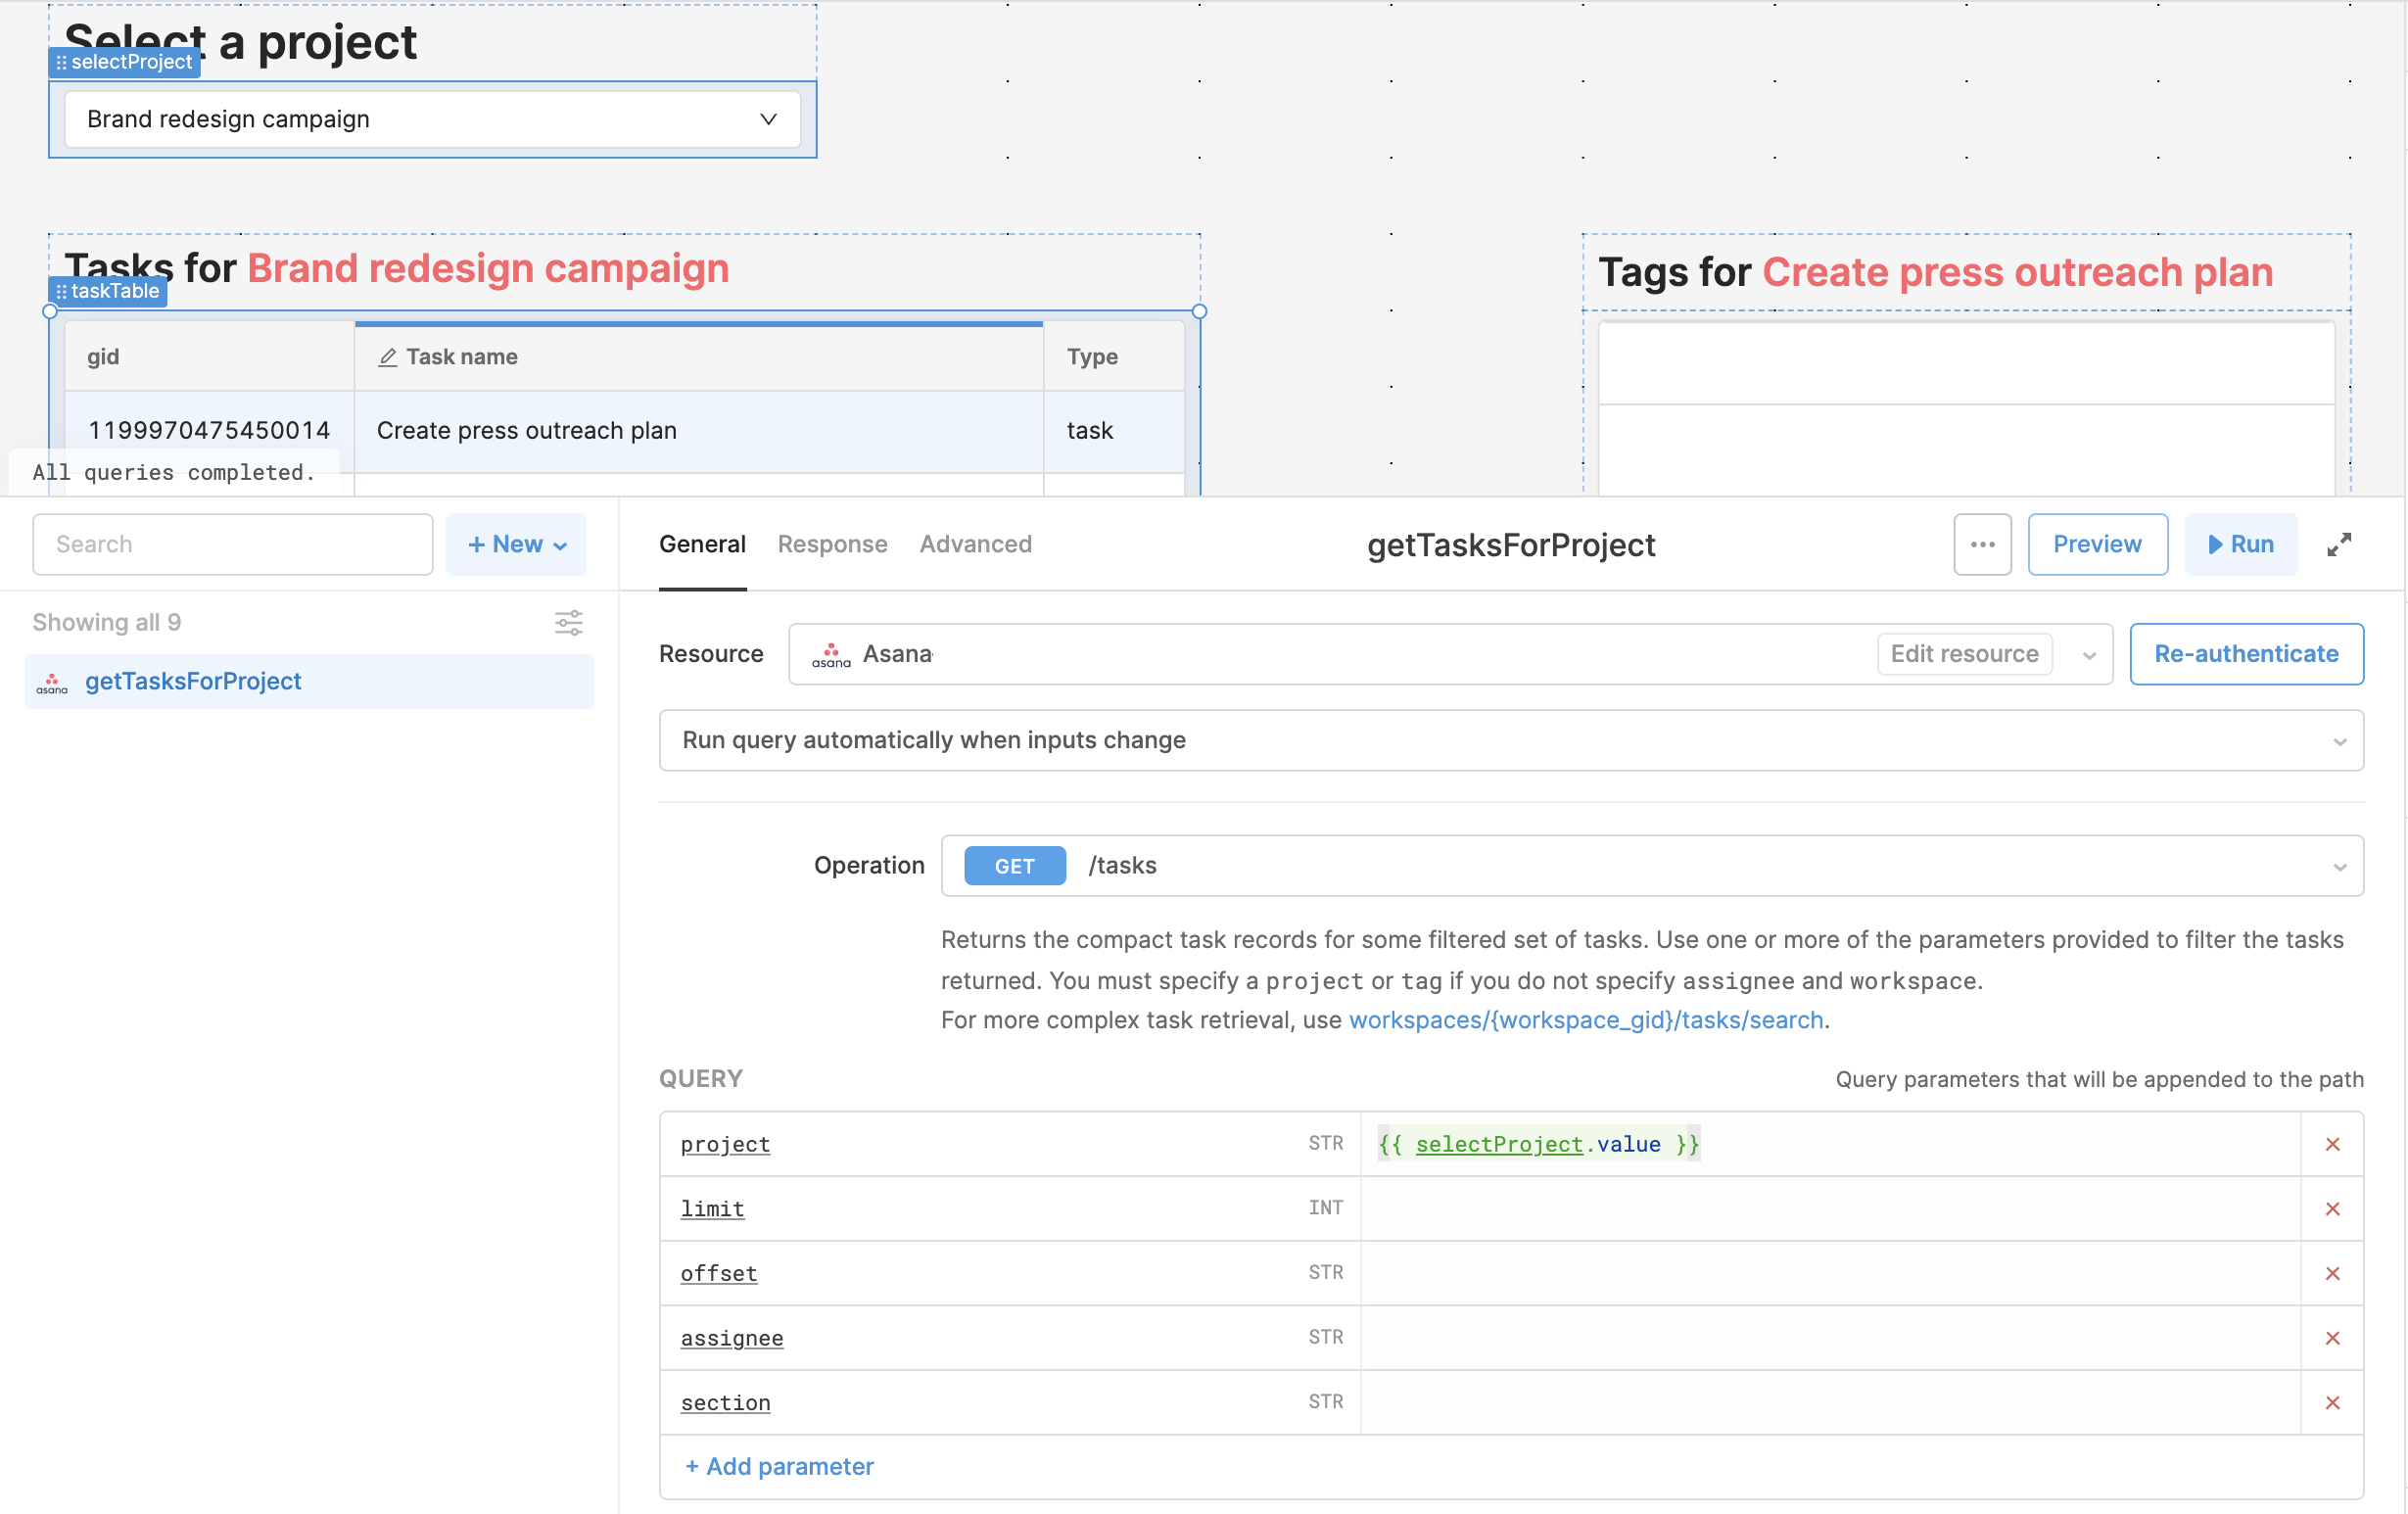Remove the offset query parameter
Image resolution: width=2408 pixels, height=1514 pixels.
(2332, 1273)
